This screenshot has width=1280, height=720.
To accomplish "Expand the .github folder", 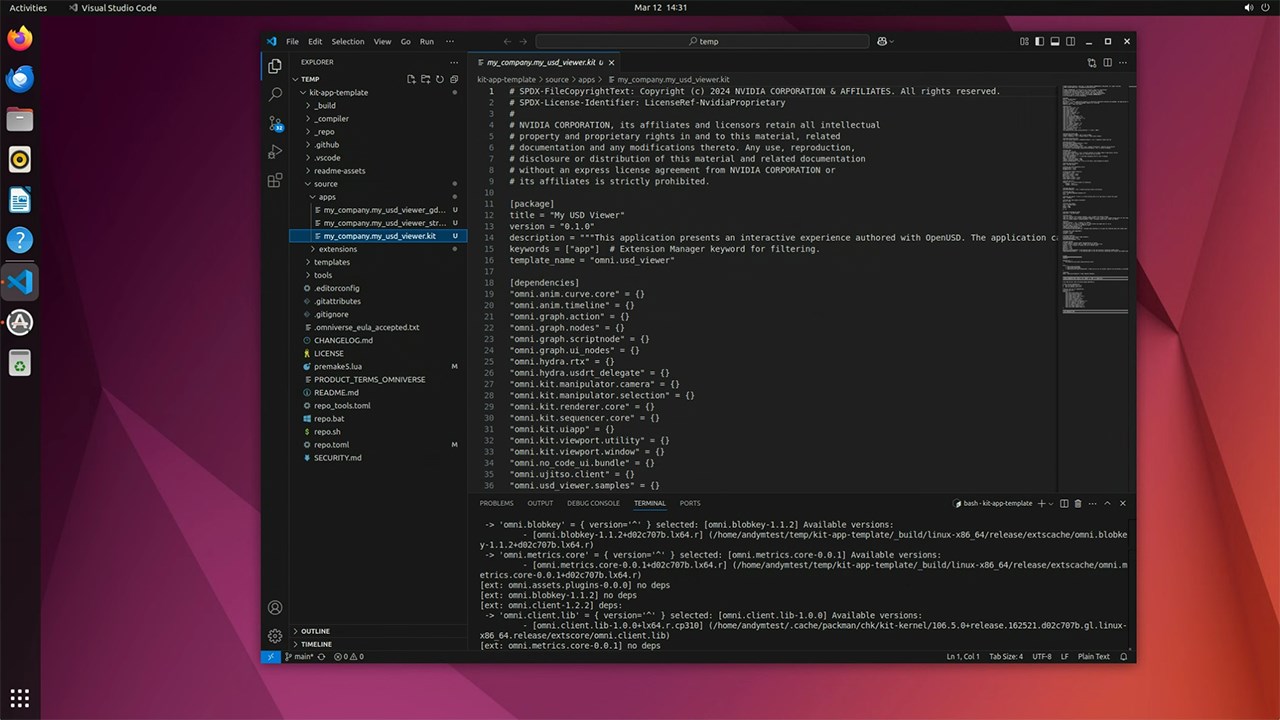I will (x=307, y=144).
